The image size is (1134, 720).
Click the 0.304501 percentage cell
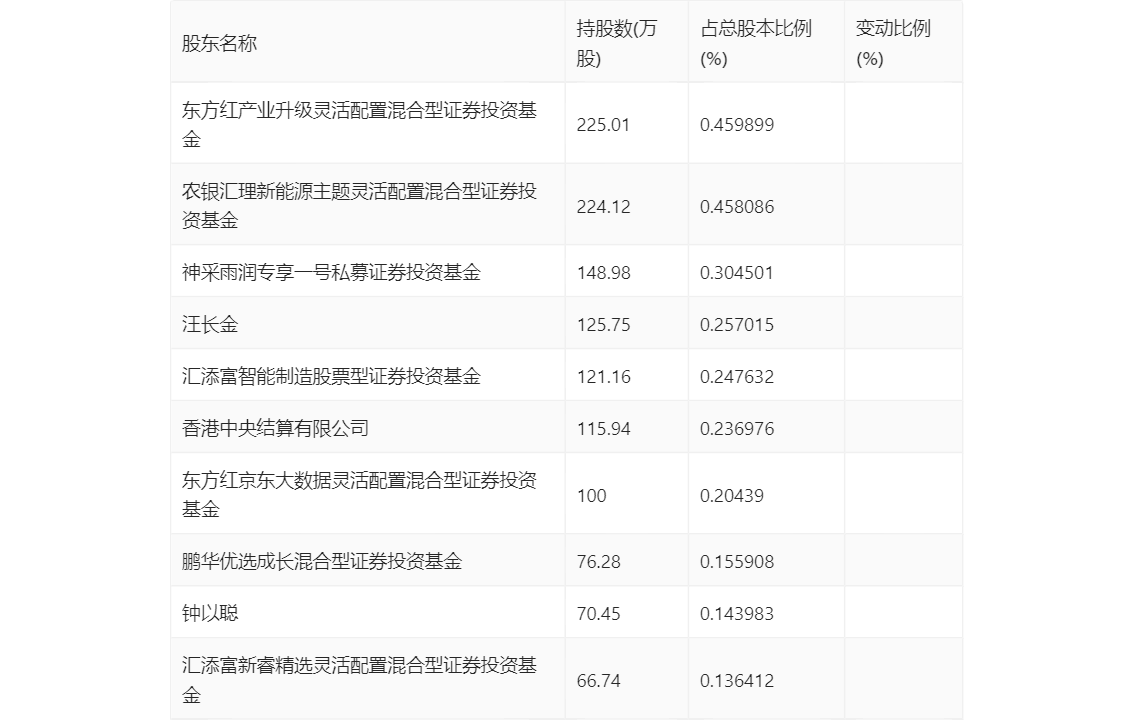[x=737, y=273]
